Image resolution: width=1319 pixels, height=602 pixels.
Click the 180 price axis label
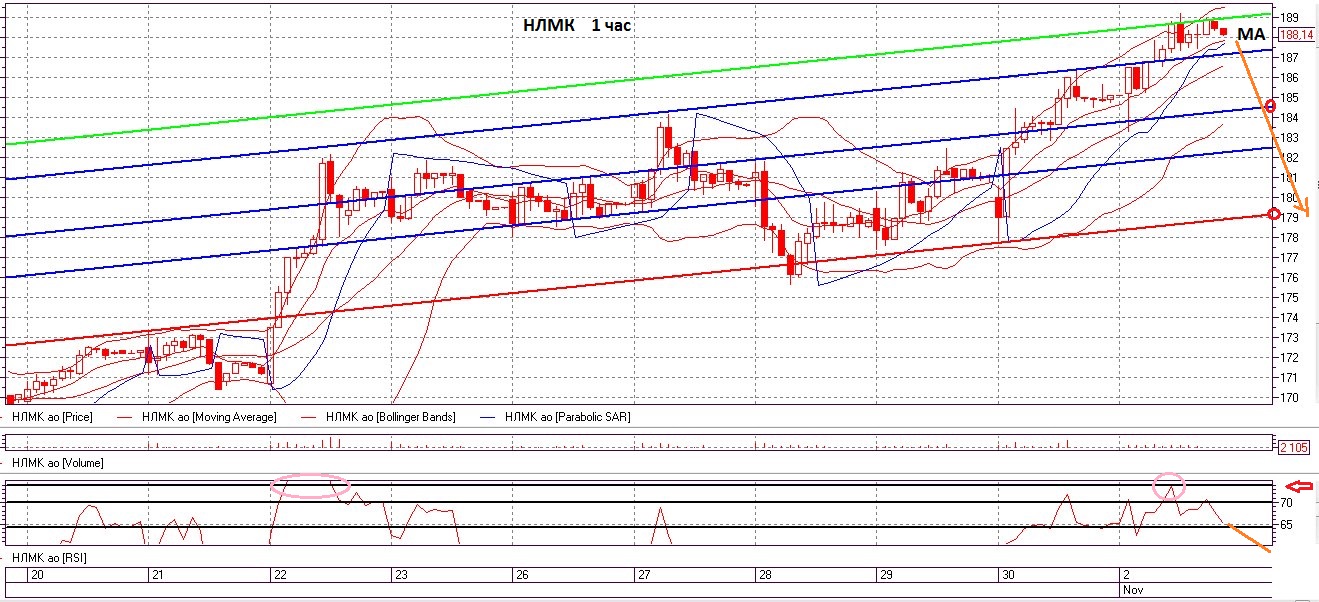tap(1289, 198)
